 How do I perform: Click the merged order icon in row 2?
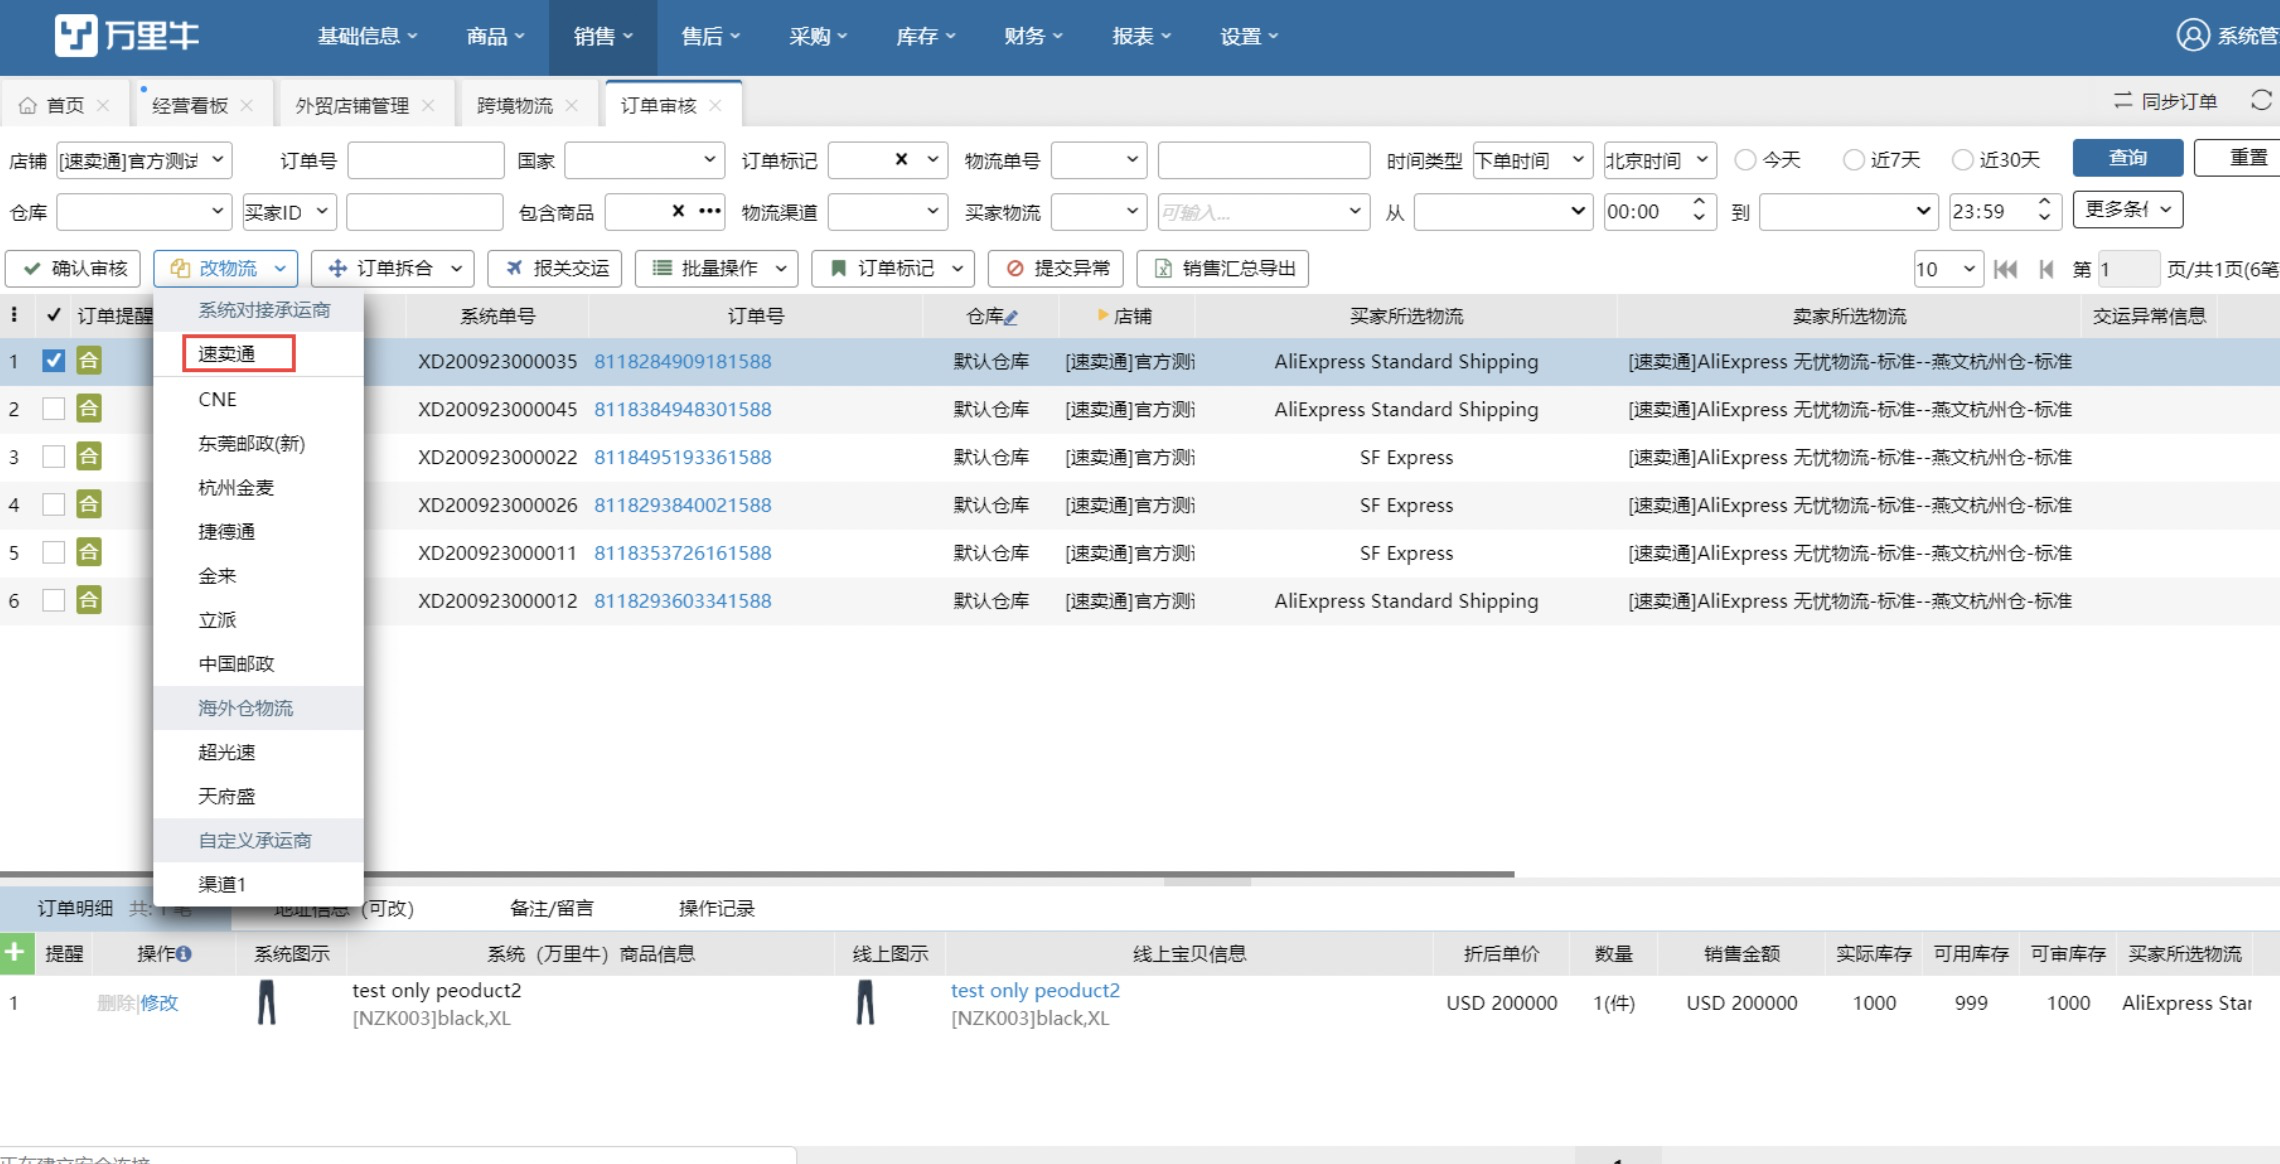pos(89,408)
